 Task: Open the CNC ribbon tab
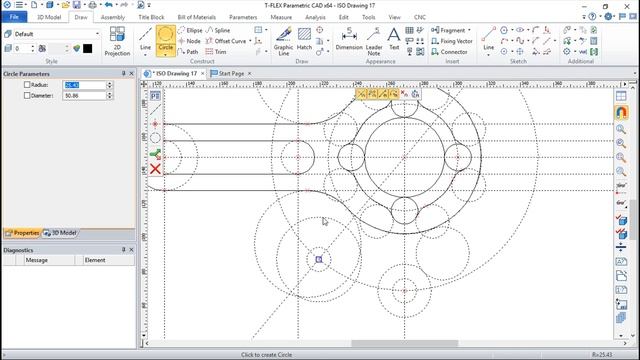(420, 17)
